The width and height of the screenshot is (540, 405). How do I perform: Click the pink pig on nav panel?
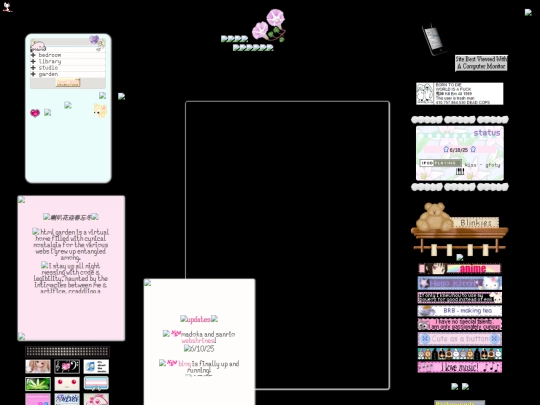click(x=38, y=46)
